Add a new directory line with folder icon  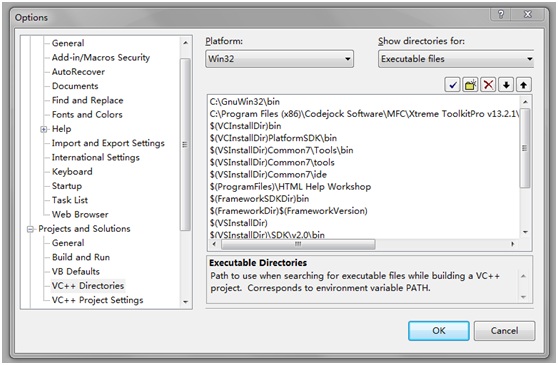tap(470, 85)
